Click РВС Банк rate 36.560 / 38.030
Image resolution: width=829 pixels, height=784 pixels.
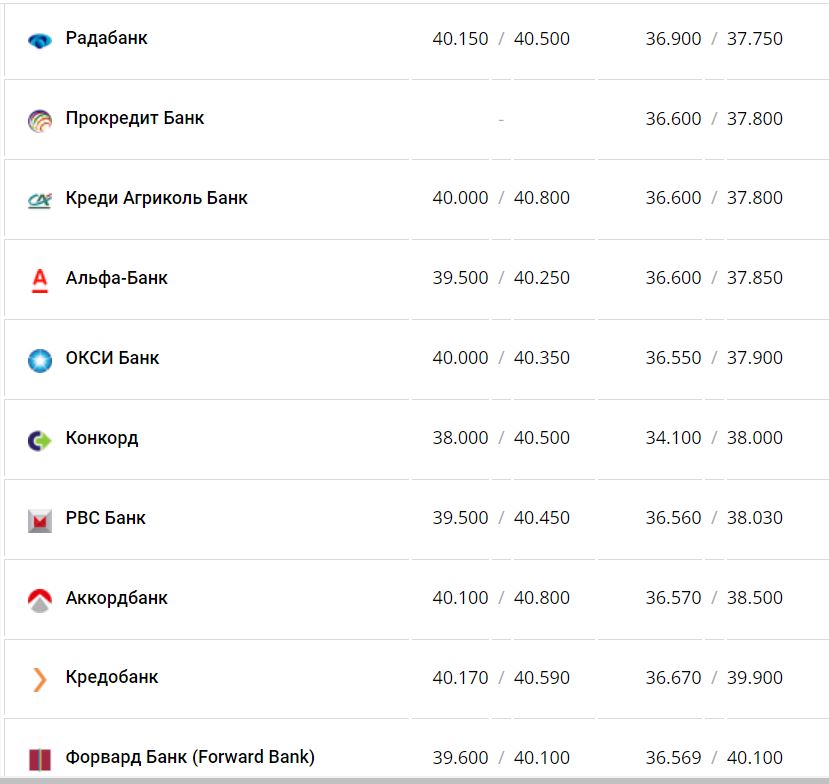pos(714,518)
